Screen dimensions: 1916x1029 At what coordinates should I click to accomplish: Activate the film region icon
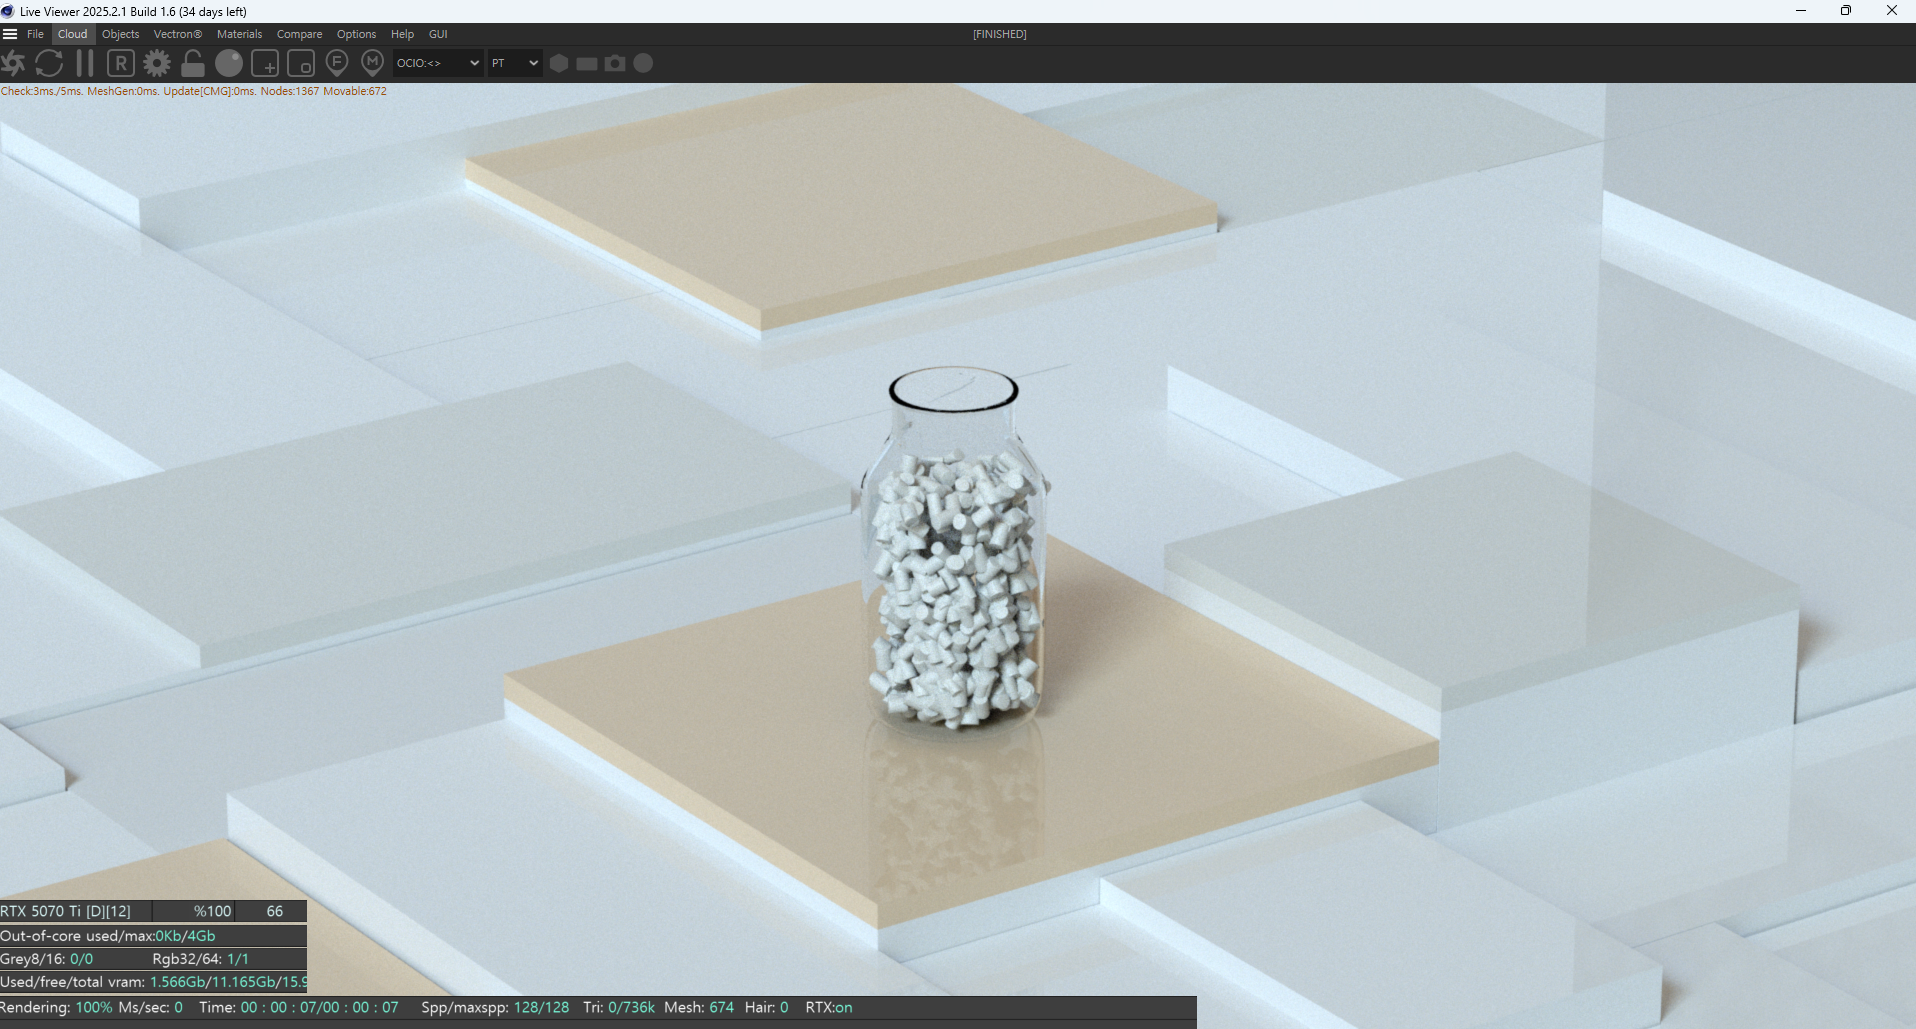coord(301,63)
